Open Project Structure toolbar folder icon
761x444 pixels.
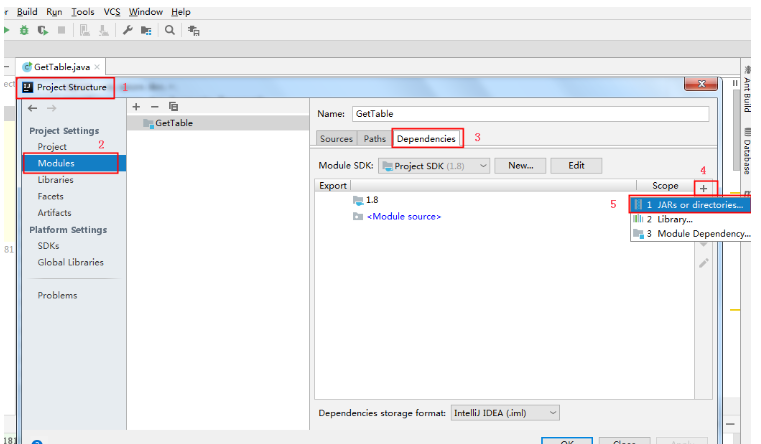146,31
